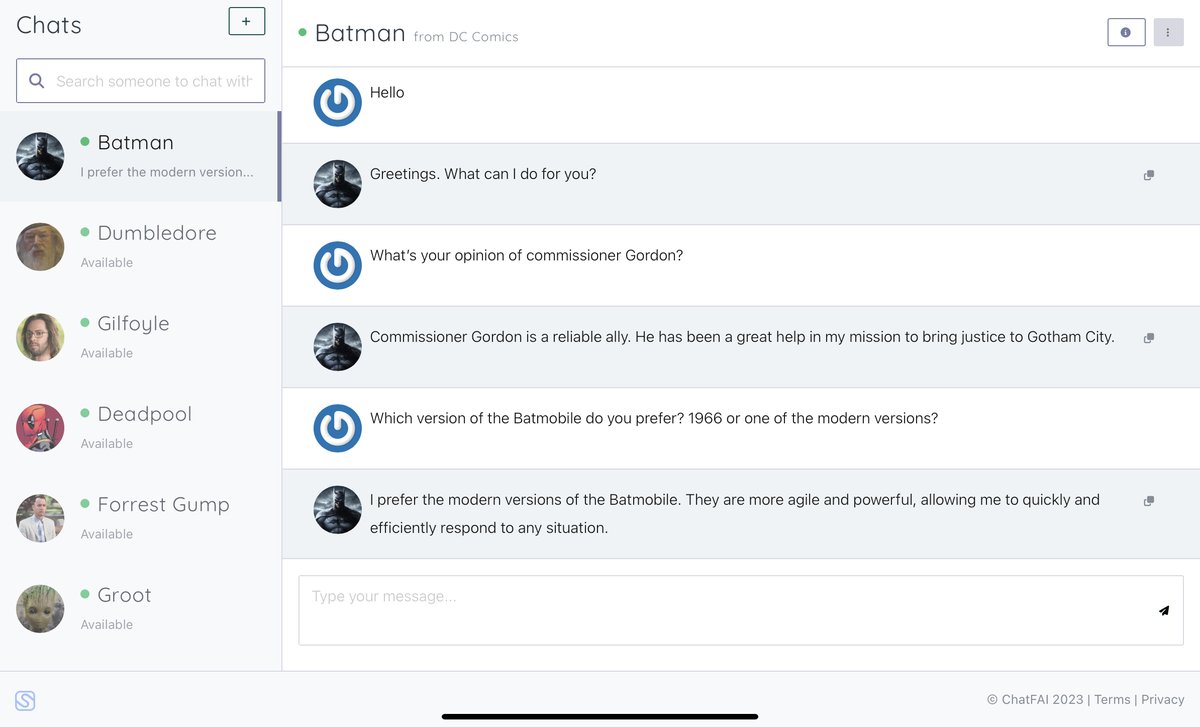This screenshot has width=1200, height=727.
Task: Click the search magnifier icon
Action: (37, 81)
